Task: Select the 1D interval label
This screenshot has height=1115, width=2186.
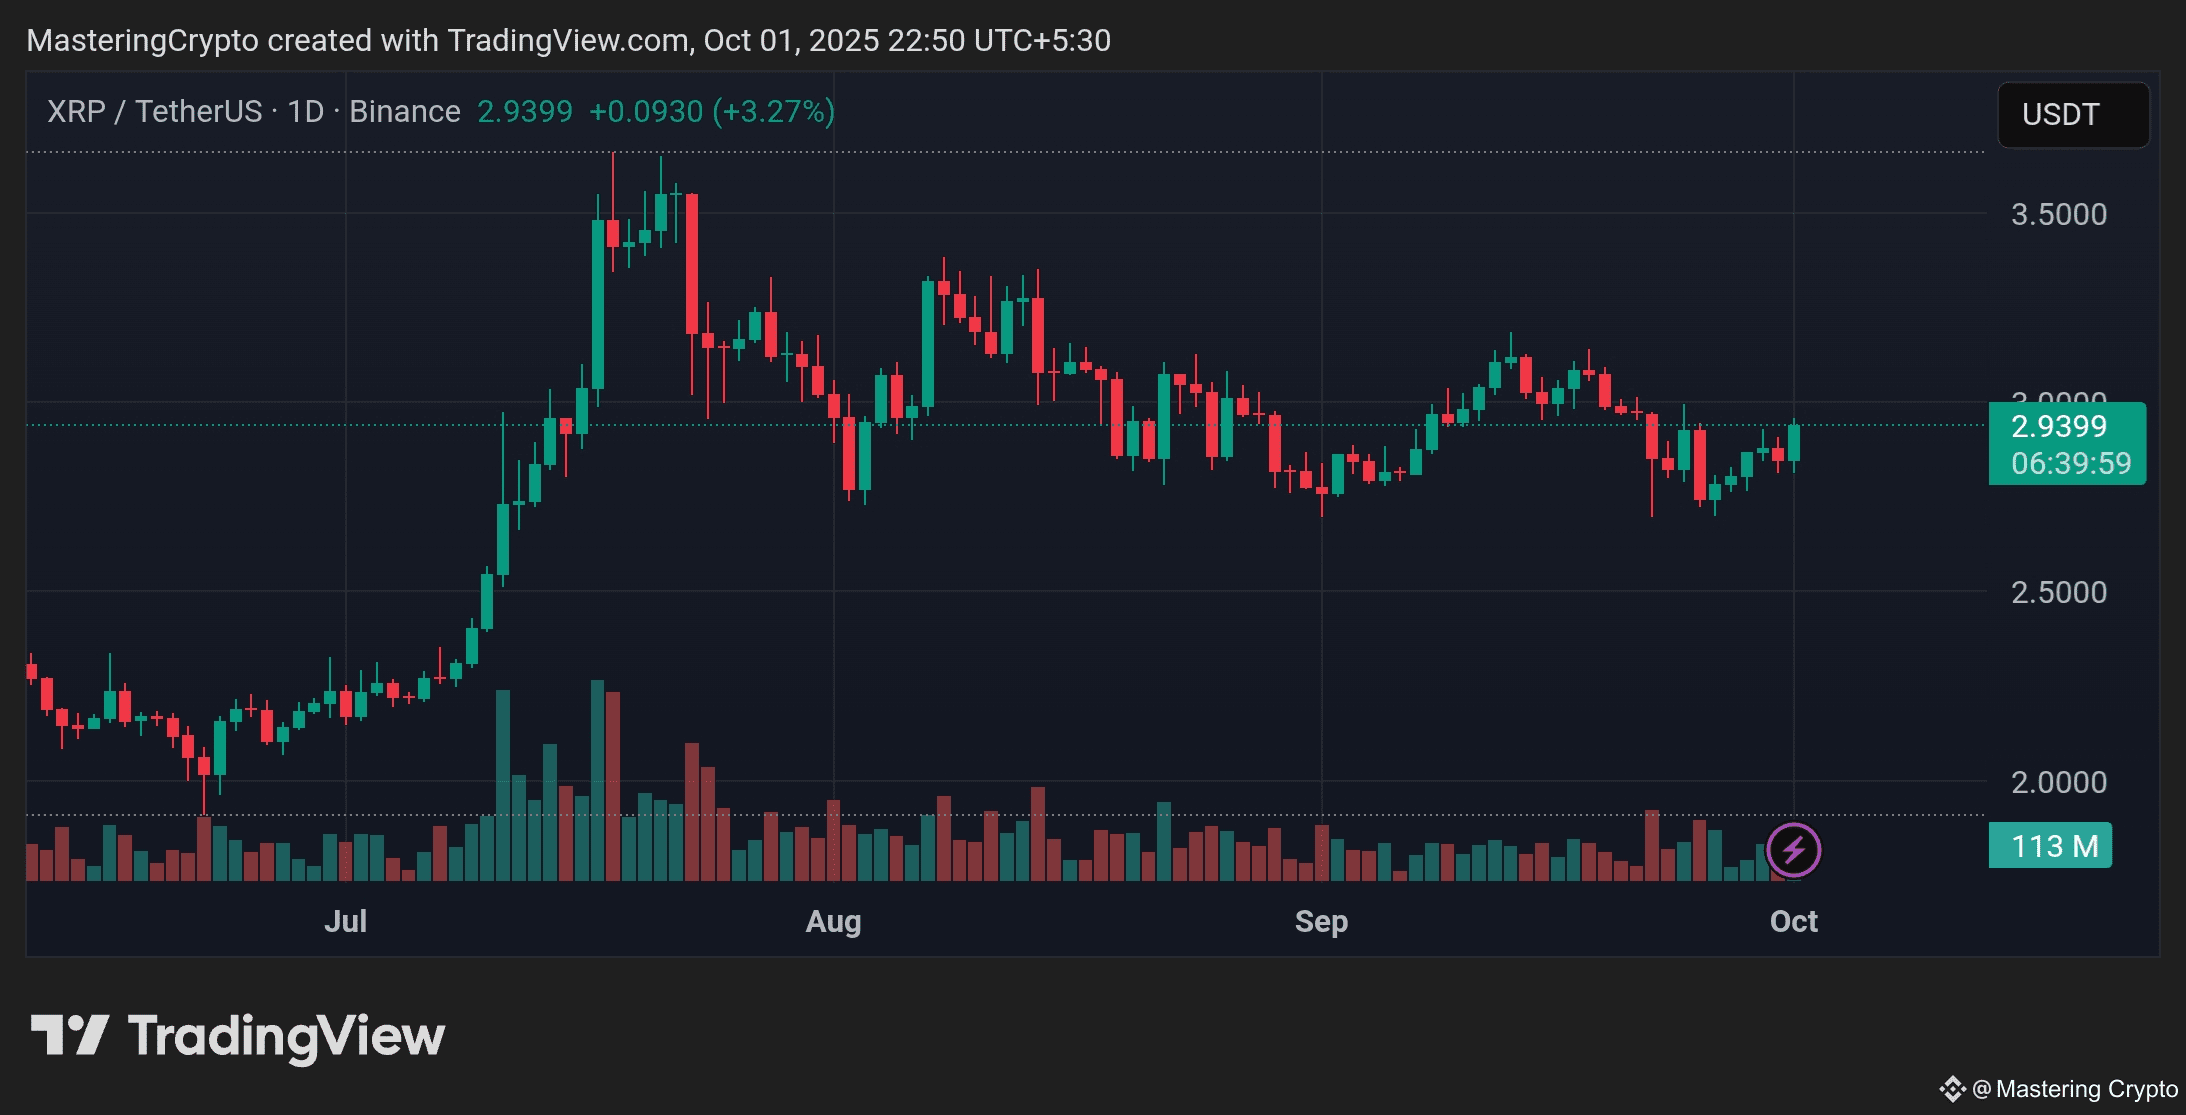Action: [305, 111]
